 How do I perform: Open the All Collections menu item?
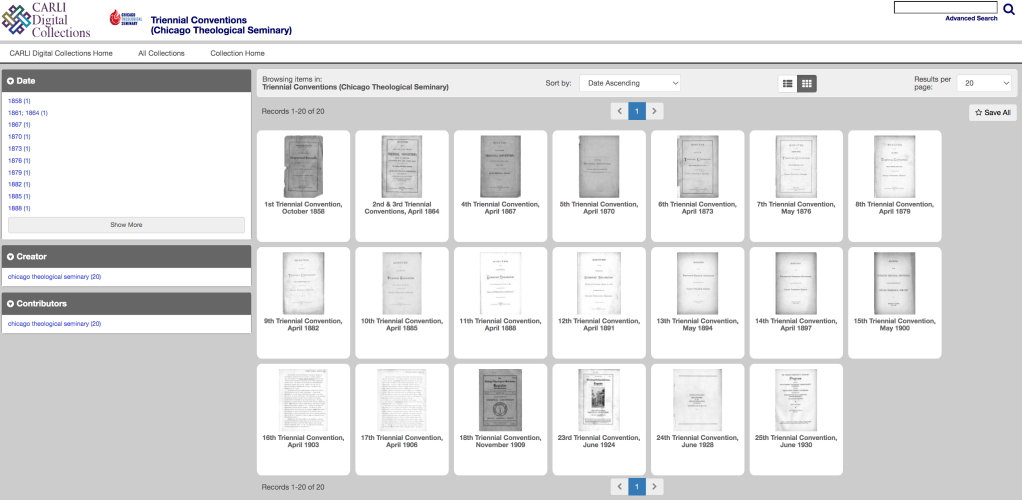pos(161,53)
